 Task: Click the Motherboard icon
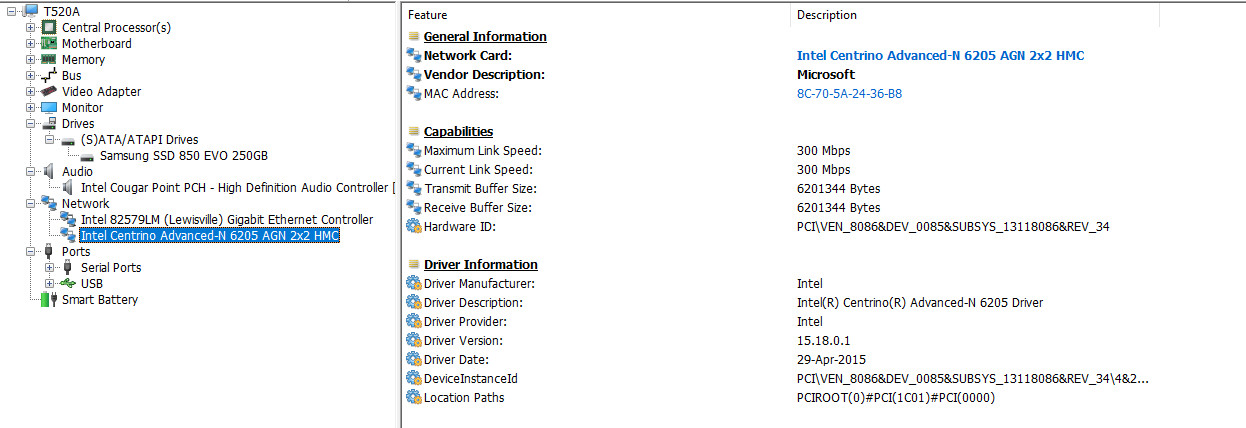tap(49, 43)
